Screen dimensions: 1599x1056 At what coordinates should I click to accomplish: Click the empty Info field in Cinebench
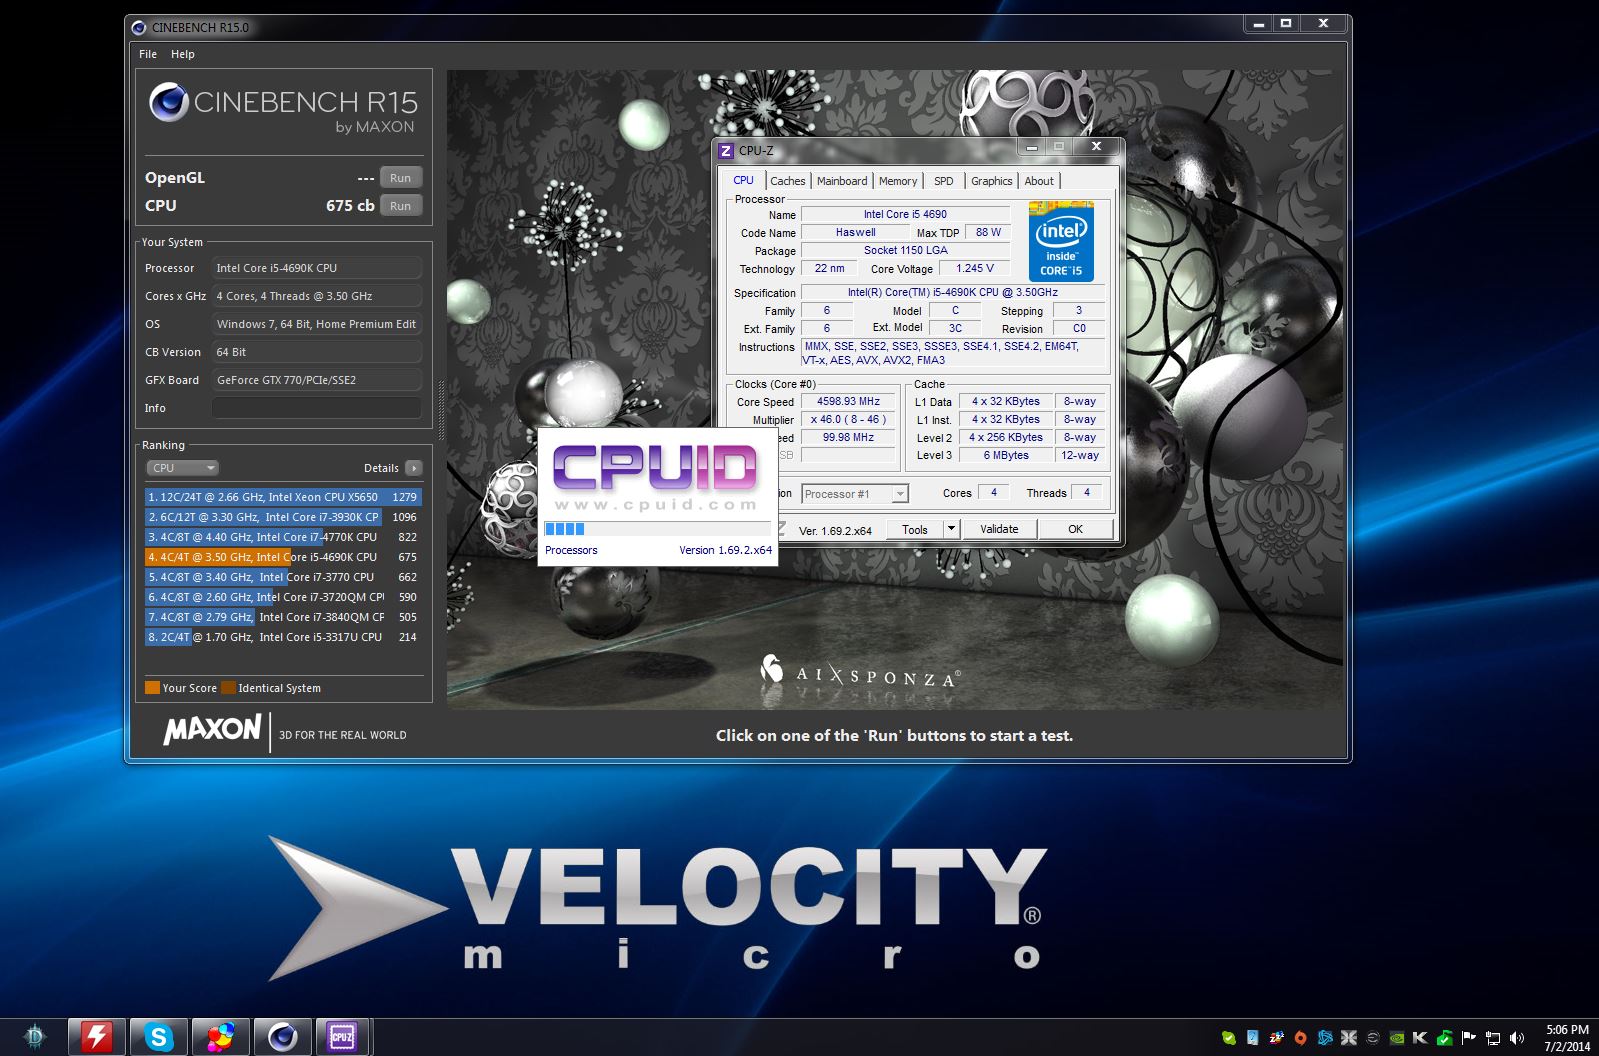(316, 408)
